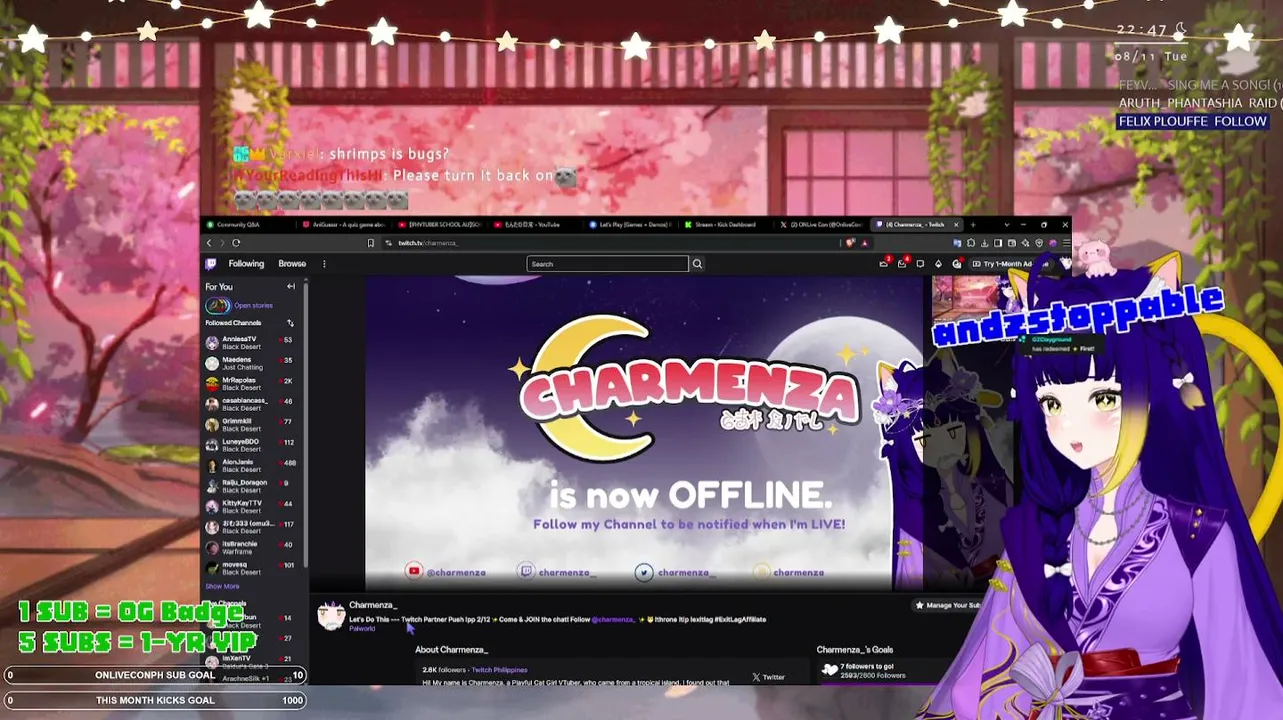Open Grimmkill channel in sidebar
The width and height of the screenshot is (1283, 720).
pos(252,424)
